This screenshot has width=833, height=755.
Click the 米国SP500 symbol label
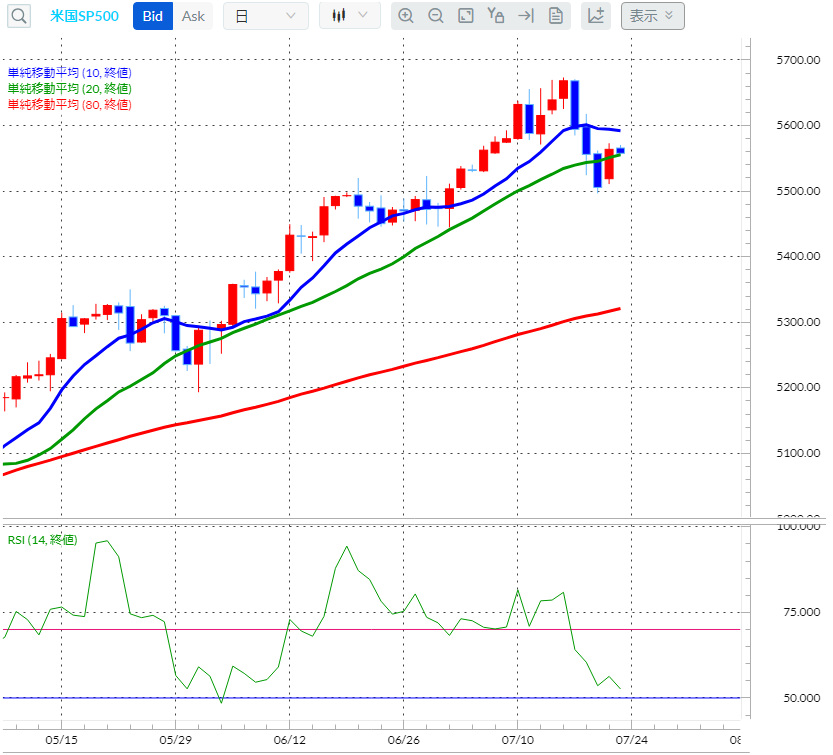(x=85, y=16)
